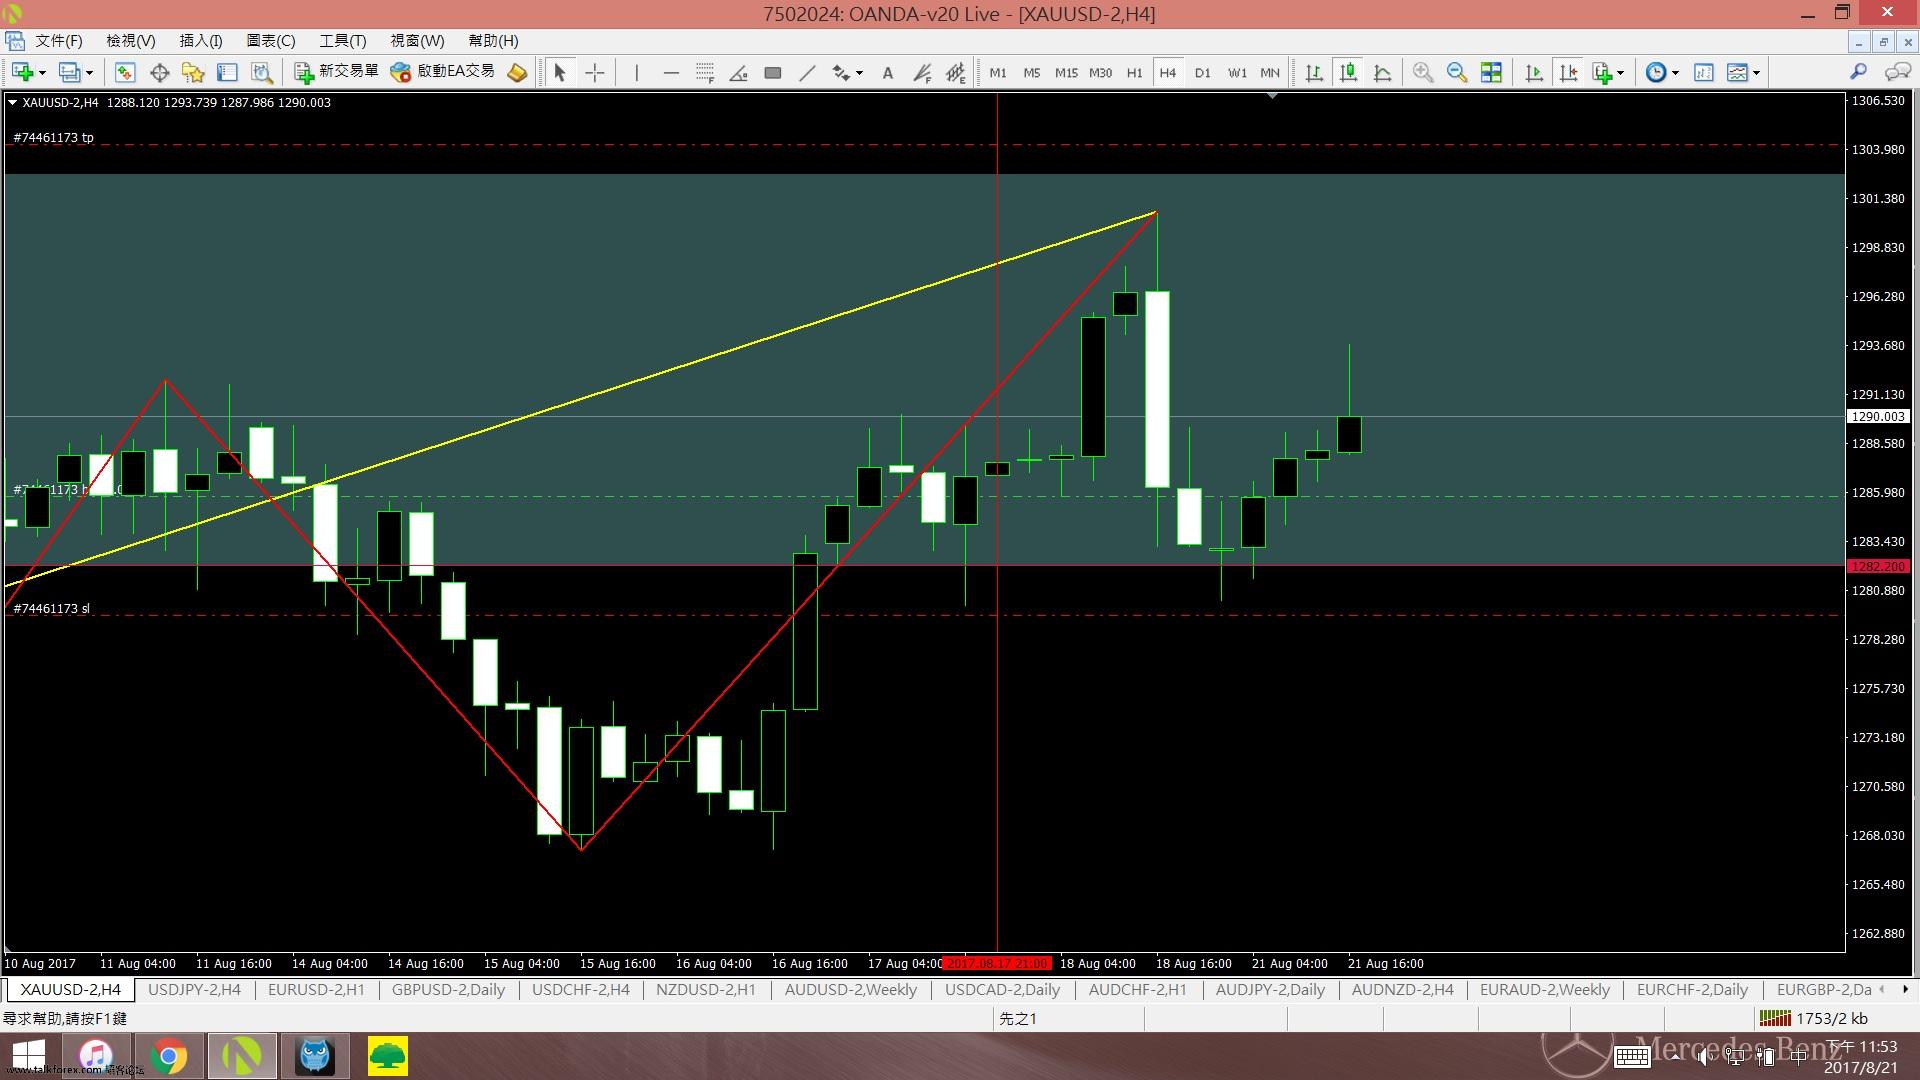Click the Profiles icon
The height and width of the screenshot is (1080, 1920).
click(x=69, y=72)
